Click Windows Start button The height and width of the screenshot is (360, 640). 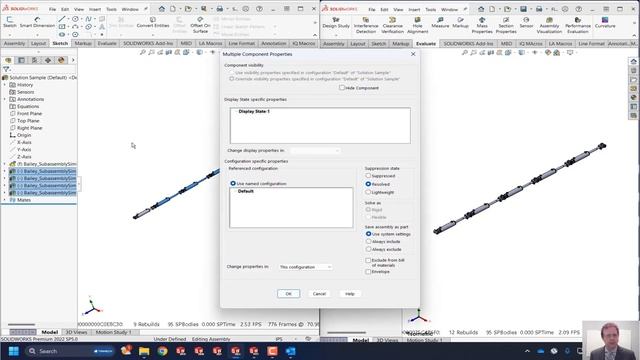[13, 351]
